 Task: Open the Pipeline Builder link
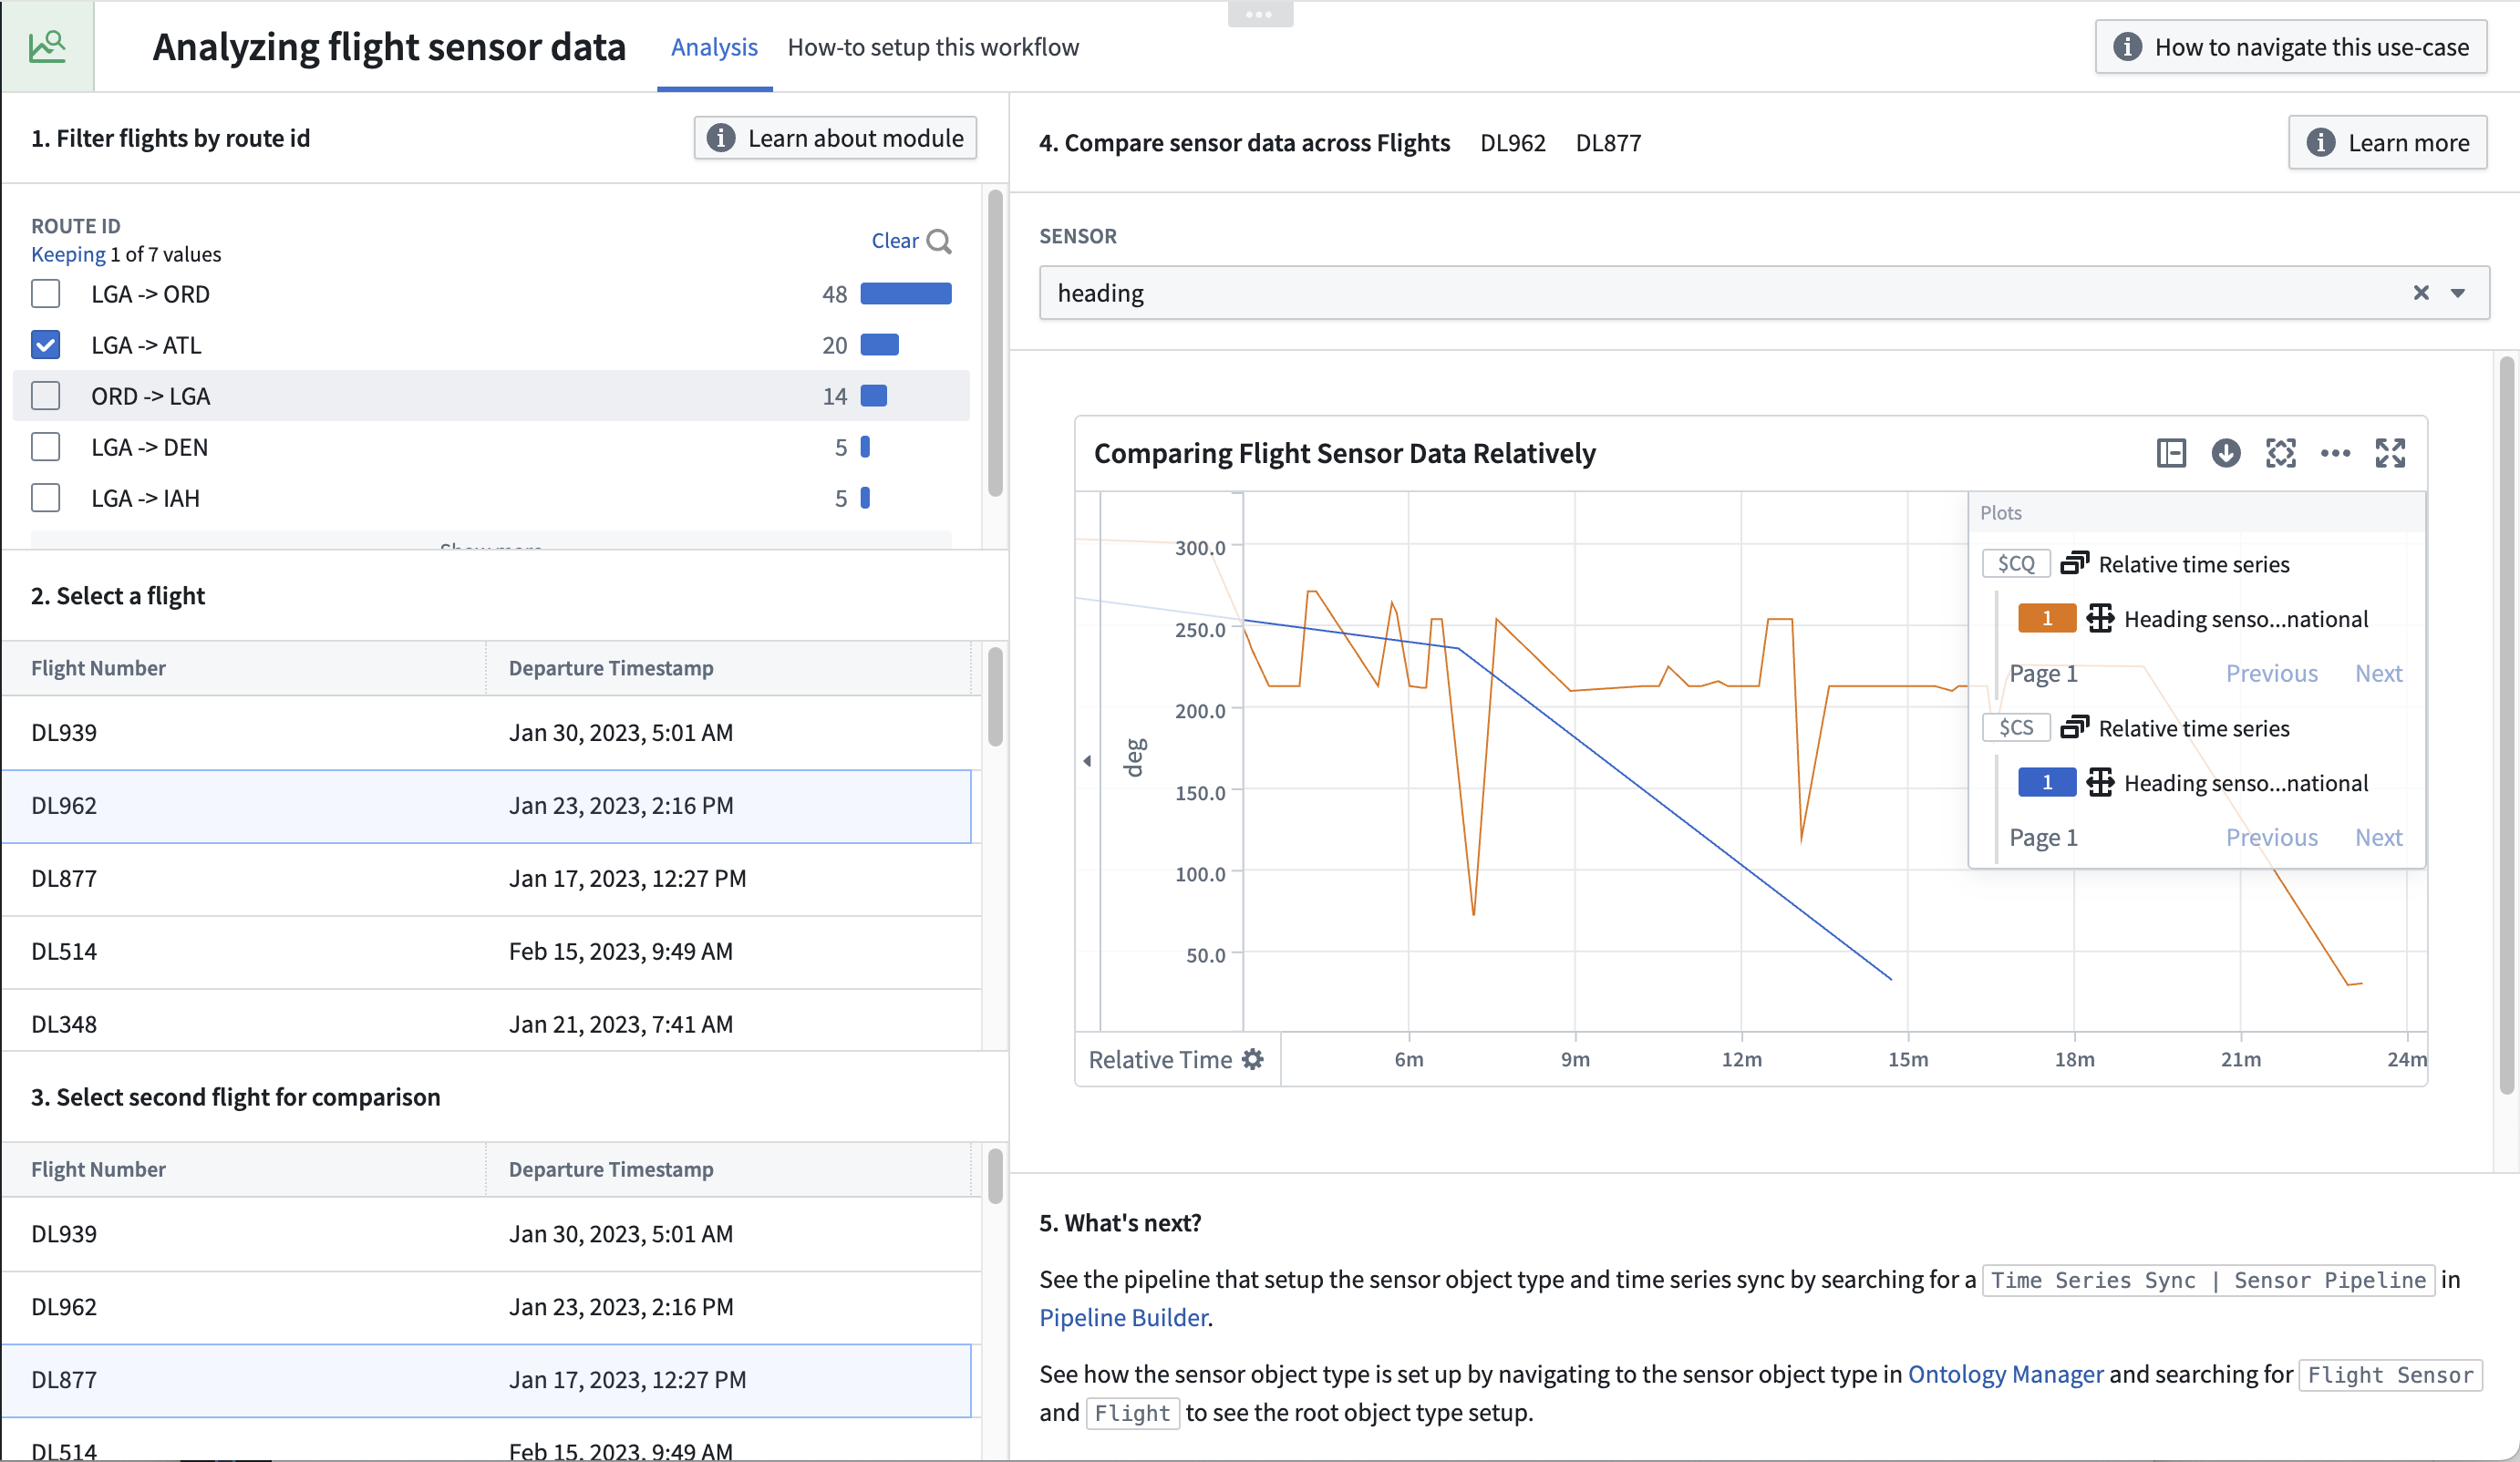click(1124, 1317)
